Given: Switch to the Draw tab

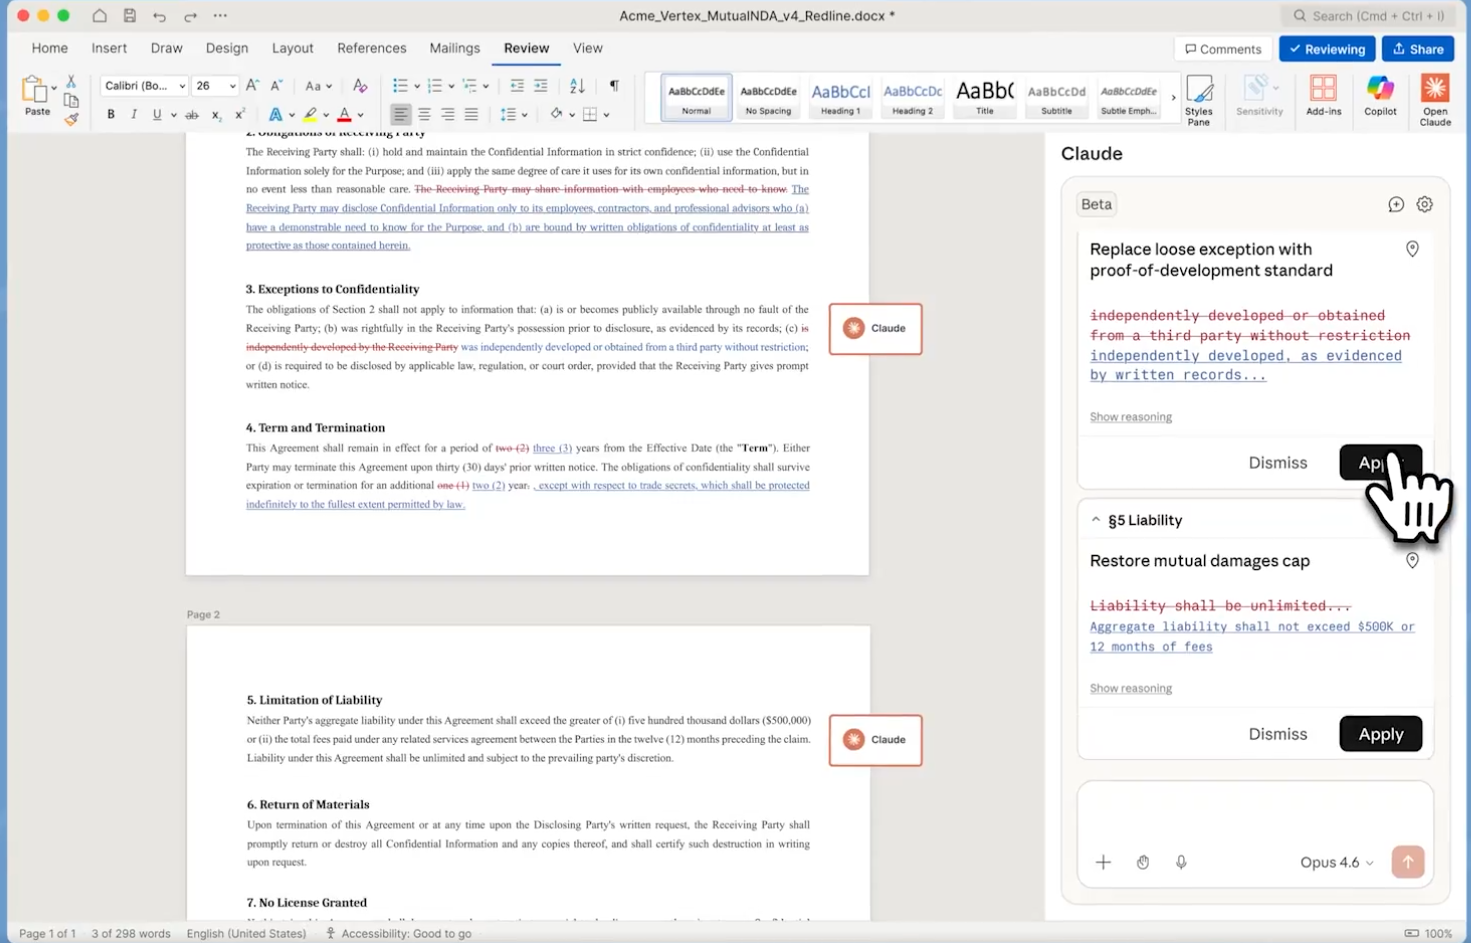Looking at the screenshot, I should 167,48.
